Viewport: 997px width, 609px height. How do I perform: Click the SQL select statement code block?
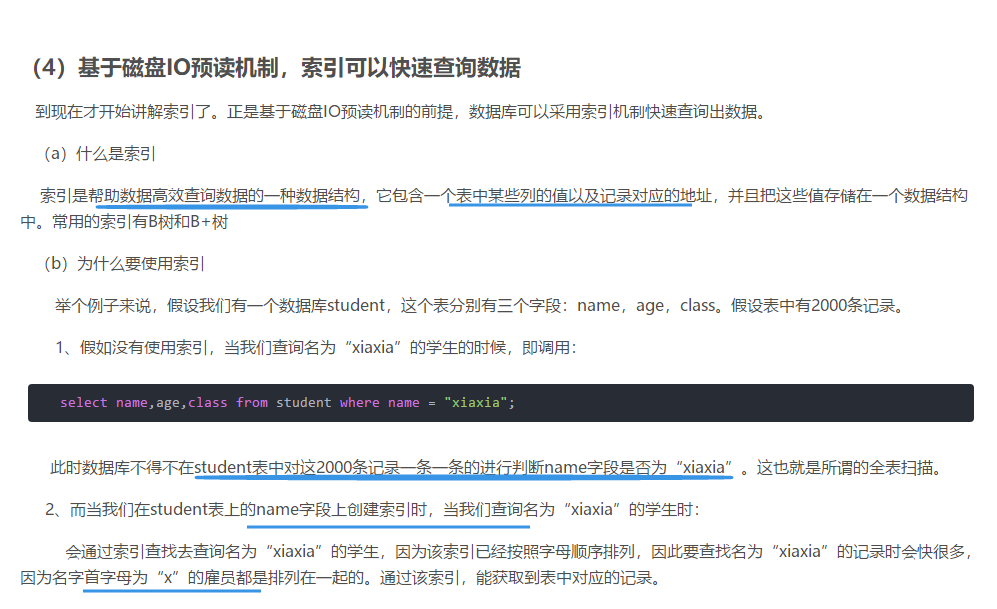(500, 402)
